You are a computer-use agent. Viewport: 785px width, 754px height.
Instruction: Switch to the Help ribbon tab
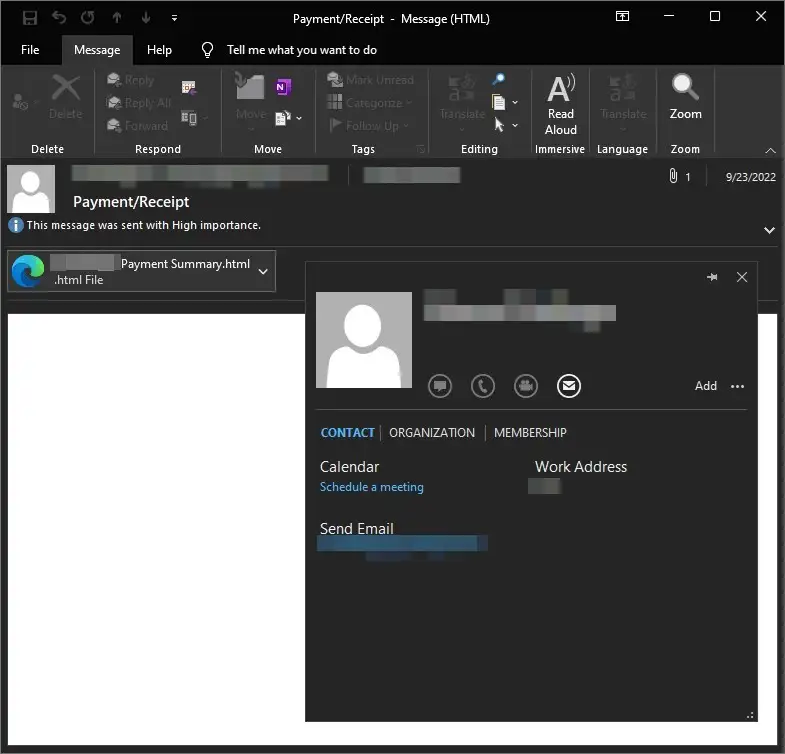159,50
